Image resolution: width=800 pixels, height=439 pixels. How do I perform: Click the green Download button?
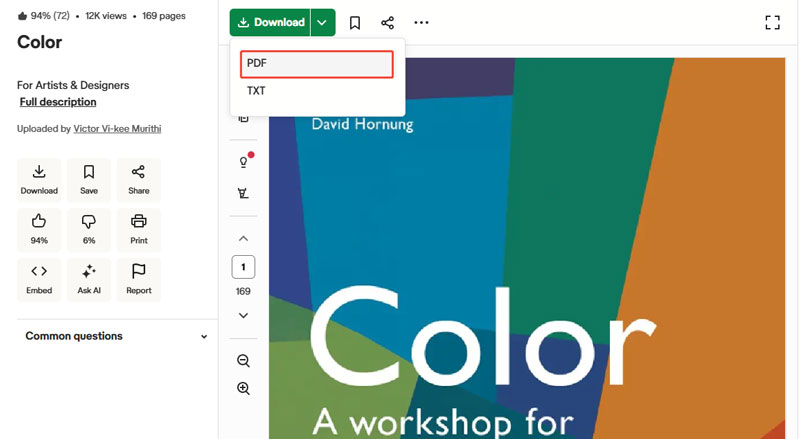[x=270, y=22]
